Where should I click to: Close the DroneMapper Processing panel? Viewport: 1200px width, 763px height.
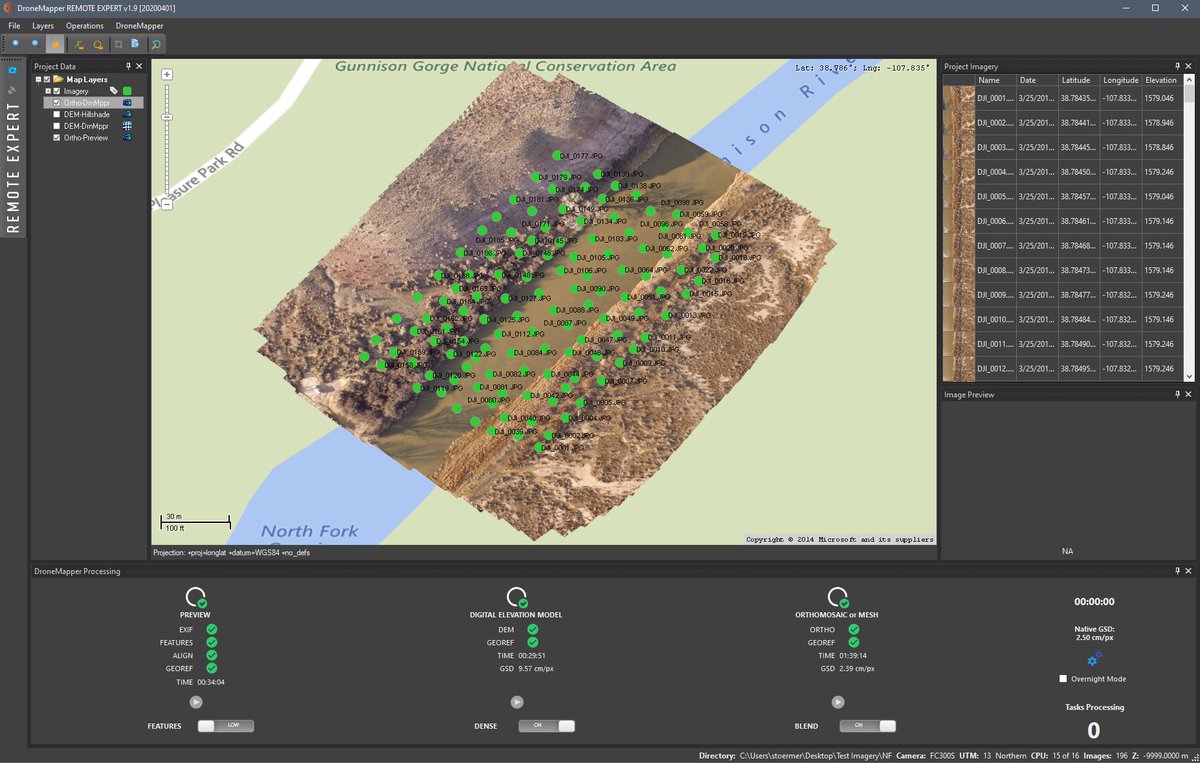tap(1188, 571)
